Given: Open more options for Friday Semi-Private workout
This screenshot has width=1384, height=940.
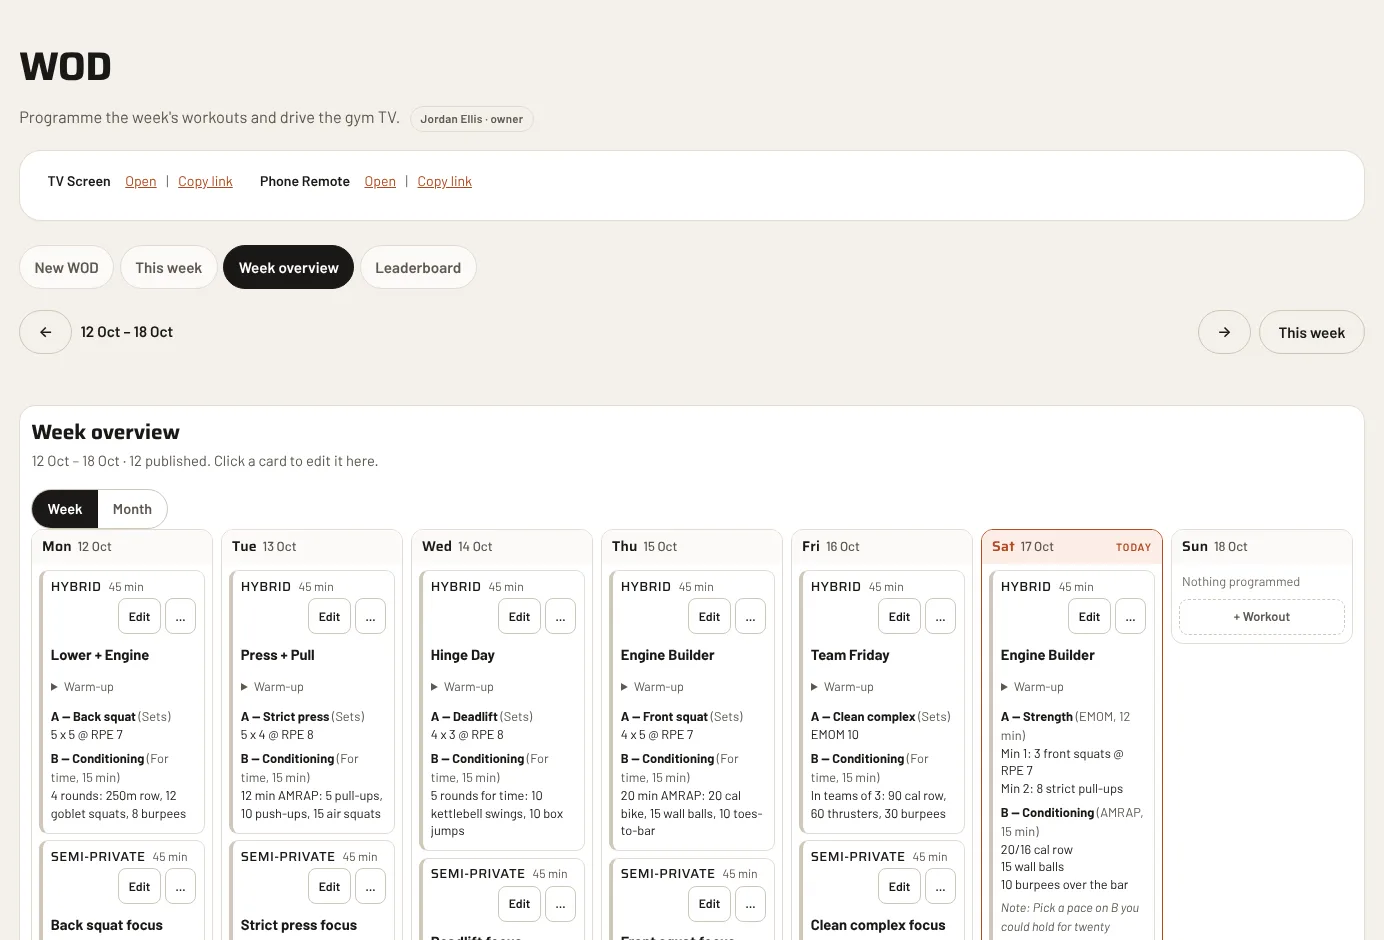Looking at the screenshot, I should [x=940, y=887].
